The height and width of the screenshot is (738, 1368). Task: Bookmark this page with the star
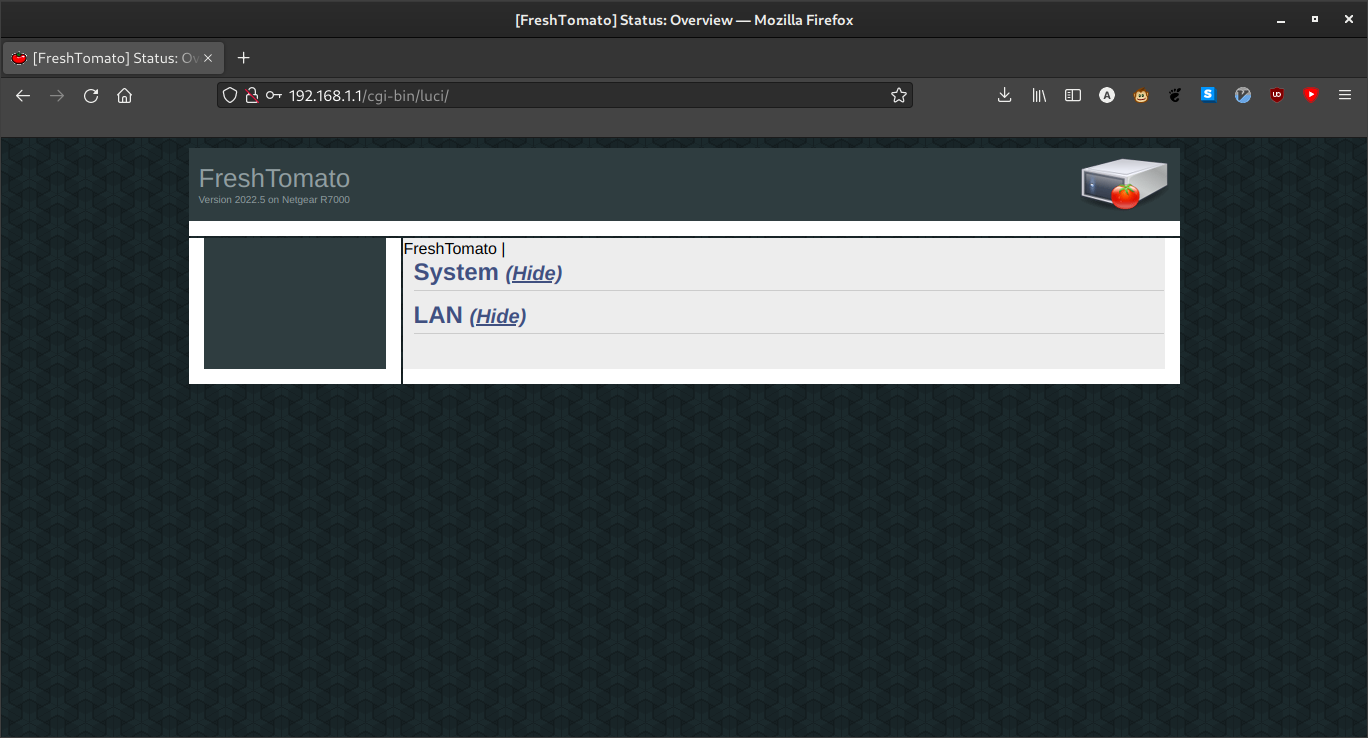899,95
